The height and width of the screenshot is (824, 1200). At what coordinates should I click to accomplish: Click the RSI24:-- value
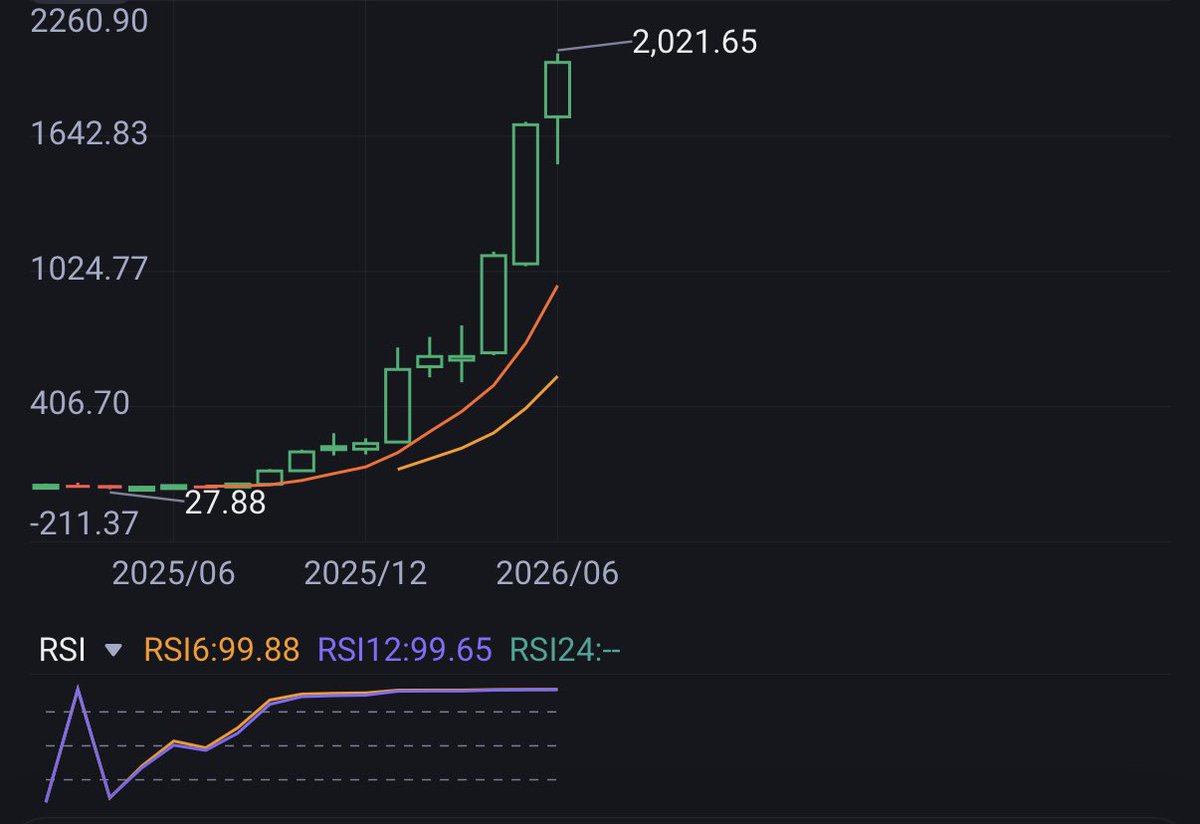coord(565,650)
